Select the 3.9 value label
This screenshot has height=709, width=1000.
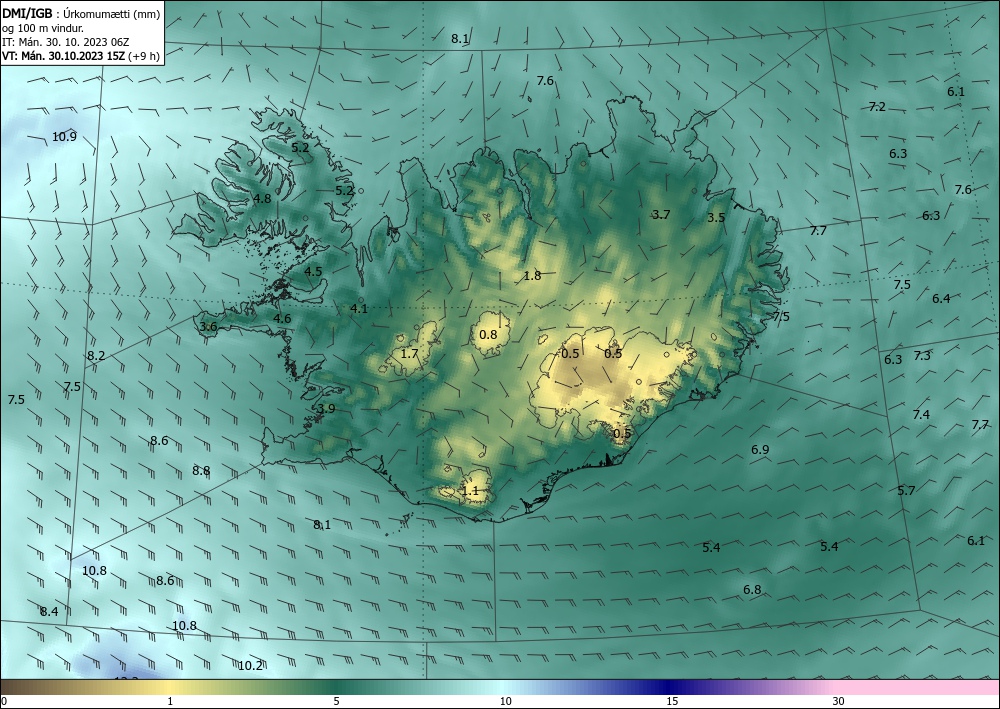coord(326,409)
